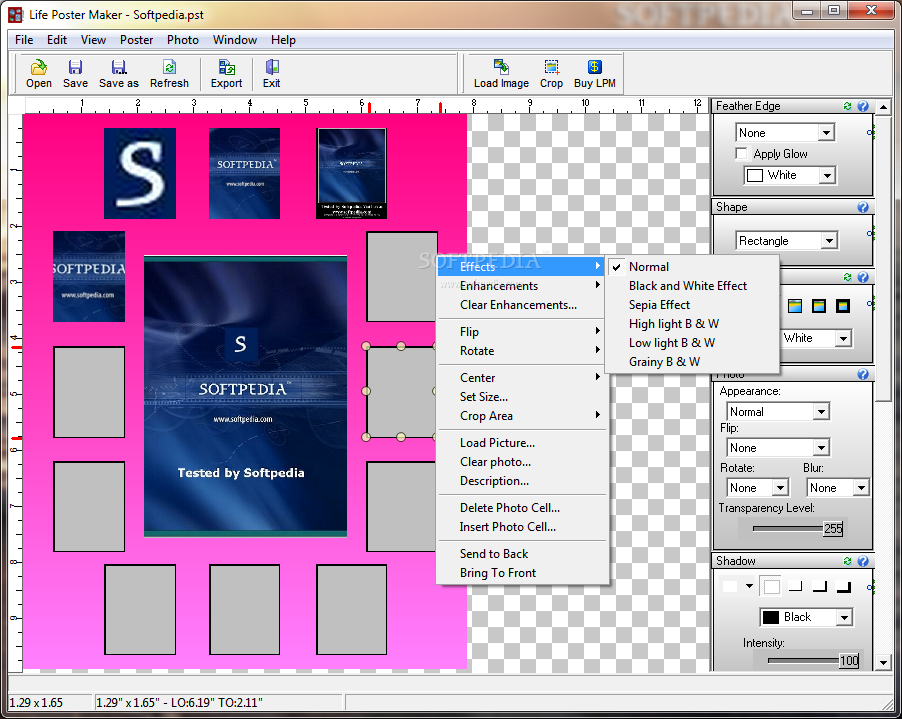
Task: Click the white shadow color swatch with arrow
Action: [x=737, y=587]
